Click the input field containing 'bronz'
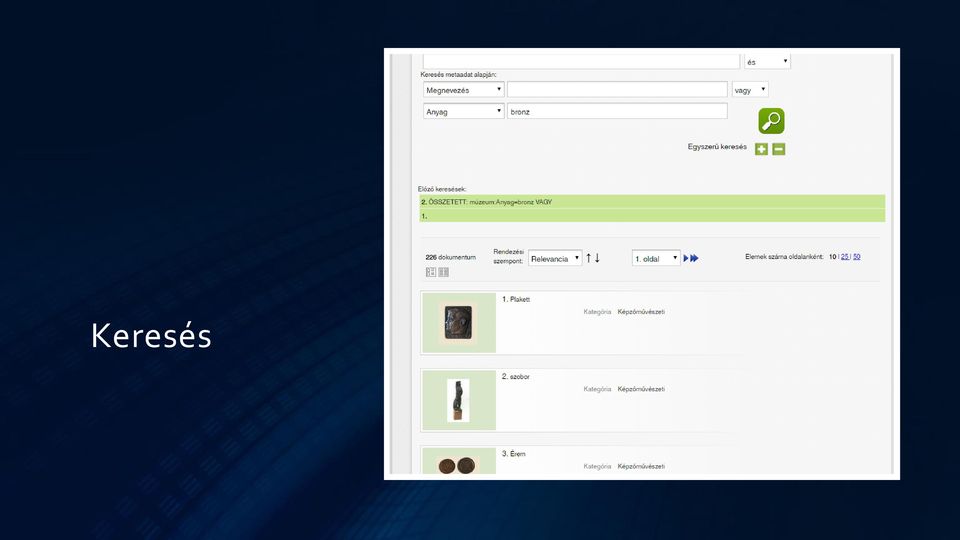960x540 pixels. tap(617, 111)
